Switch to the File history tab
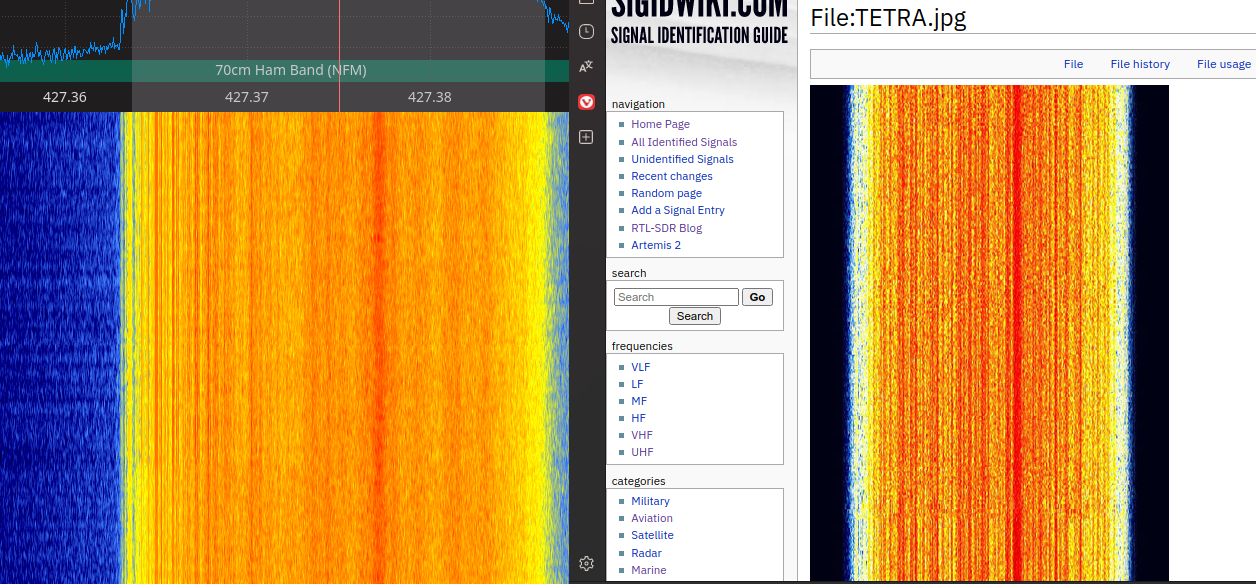Image resolution: width=1256 pixels, height=584 pixels. tap(1139, 64)
